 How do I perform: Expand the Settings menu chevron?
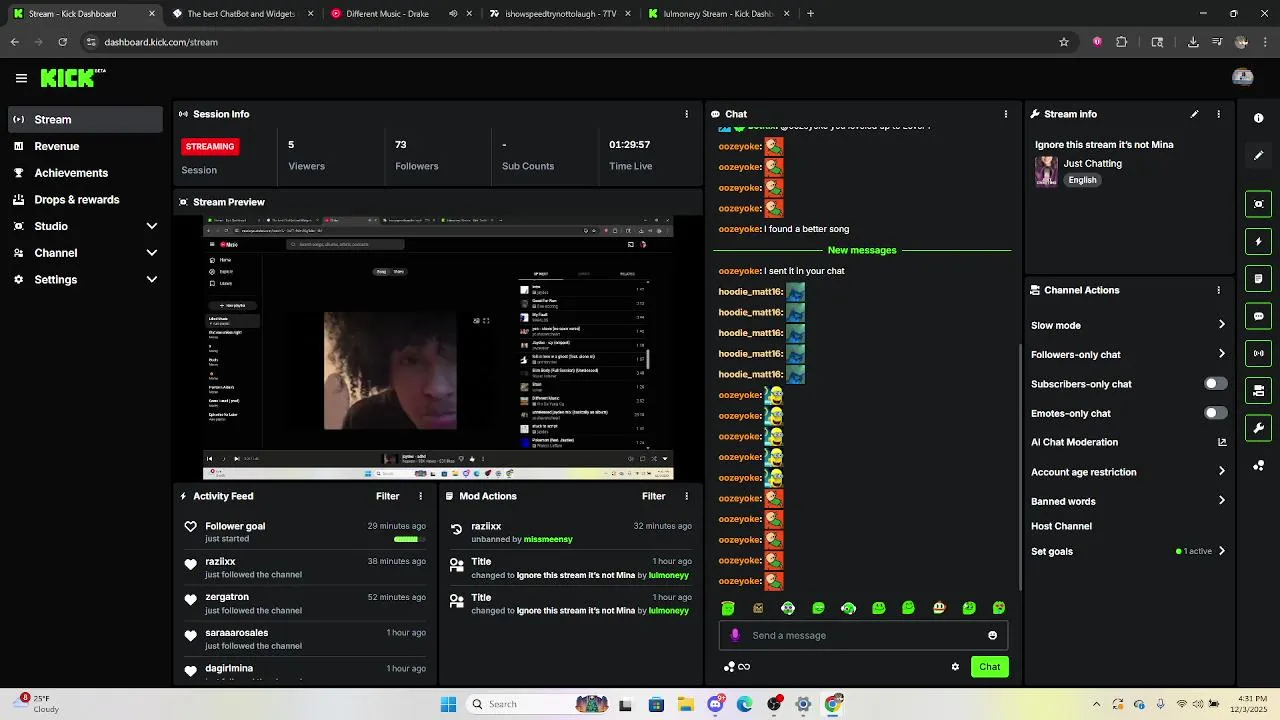[x=152, y=280]
